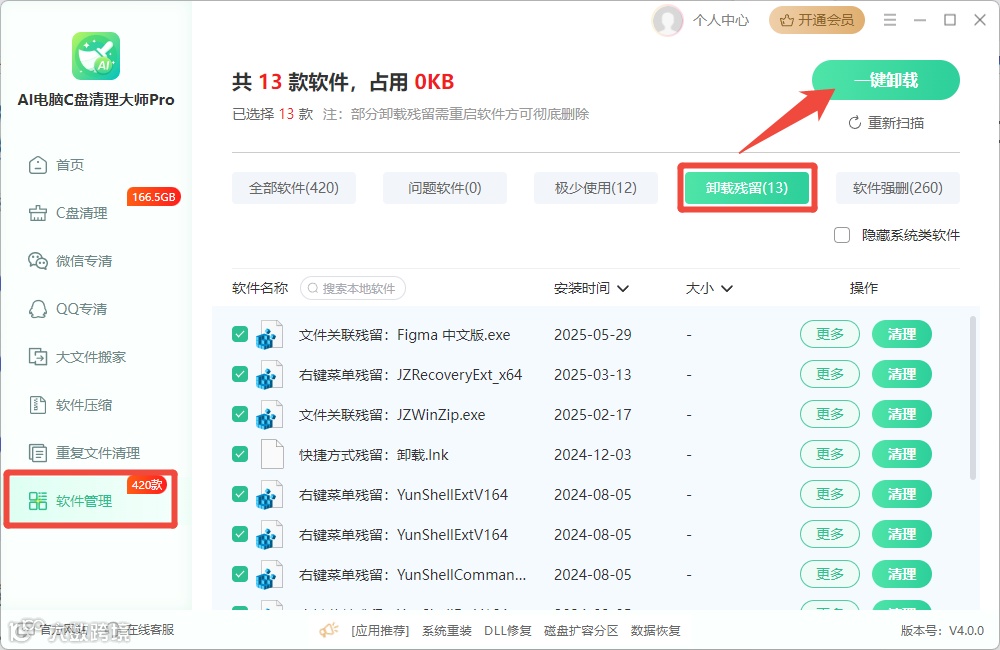Open 更多 options for 卸载.lnk
Viewport: 1000px width, 650px height.
click(x=830, y=454)
